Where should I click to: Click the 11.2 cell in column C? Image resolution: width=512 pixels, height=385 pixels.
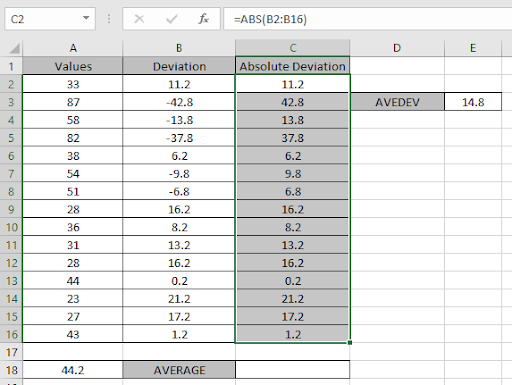click(293, 84)
